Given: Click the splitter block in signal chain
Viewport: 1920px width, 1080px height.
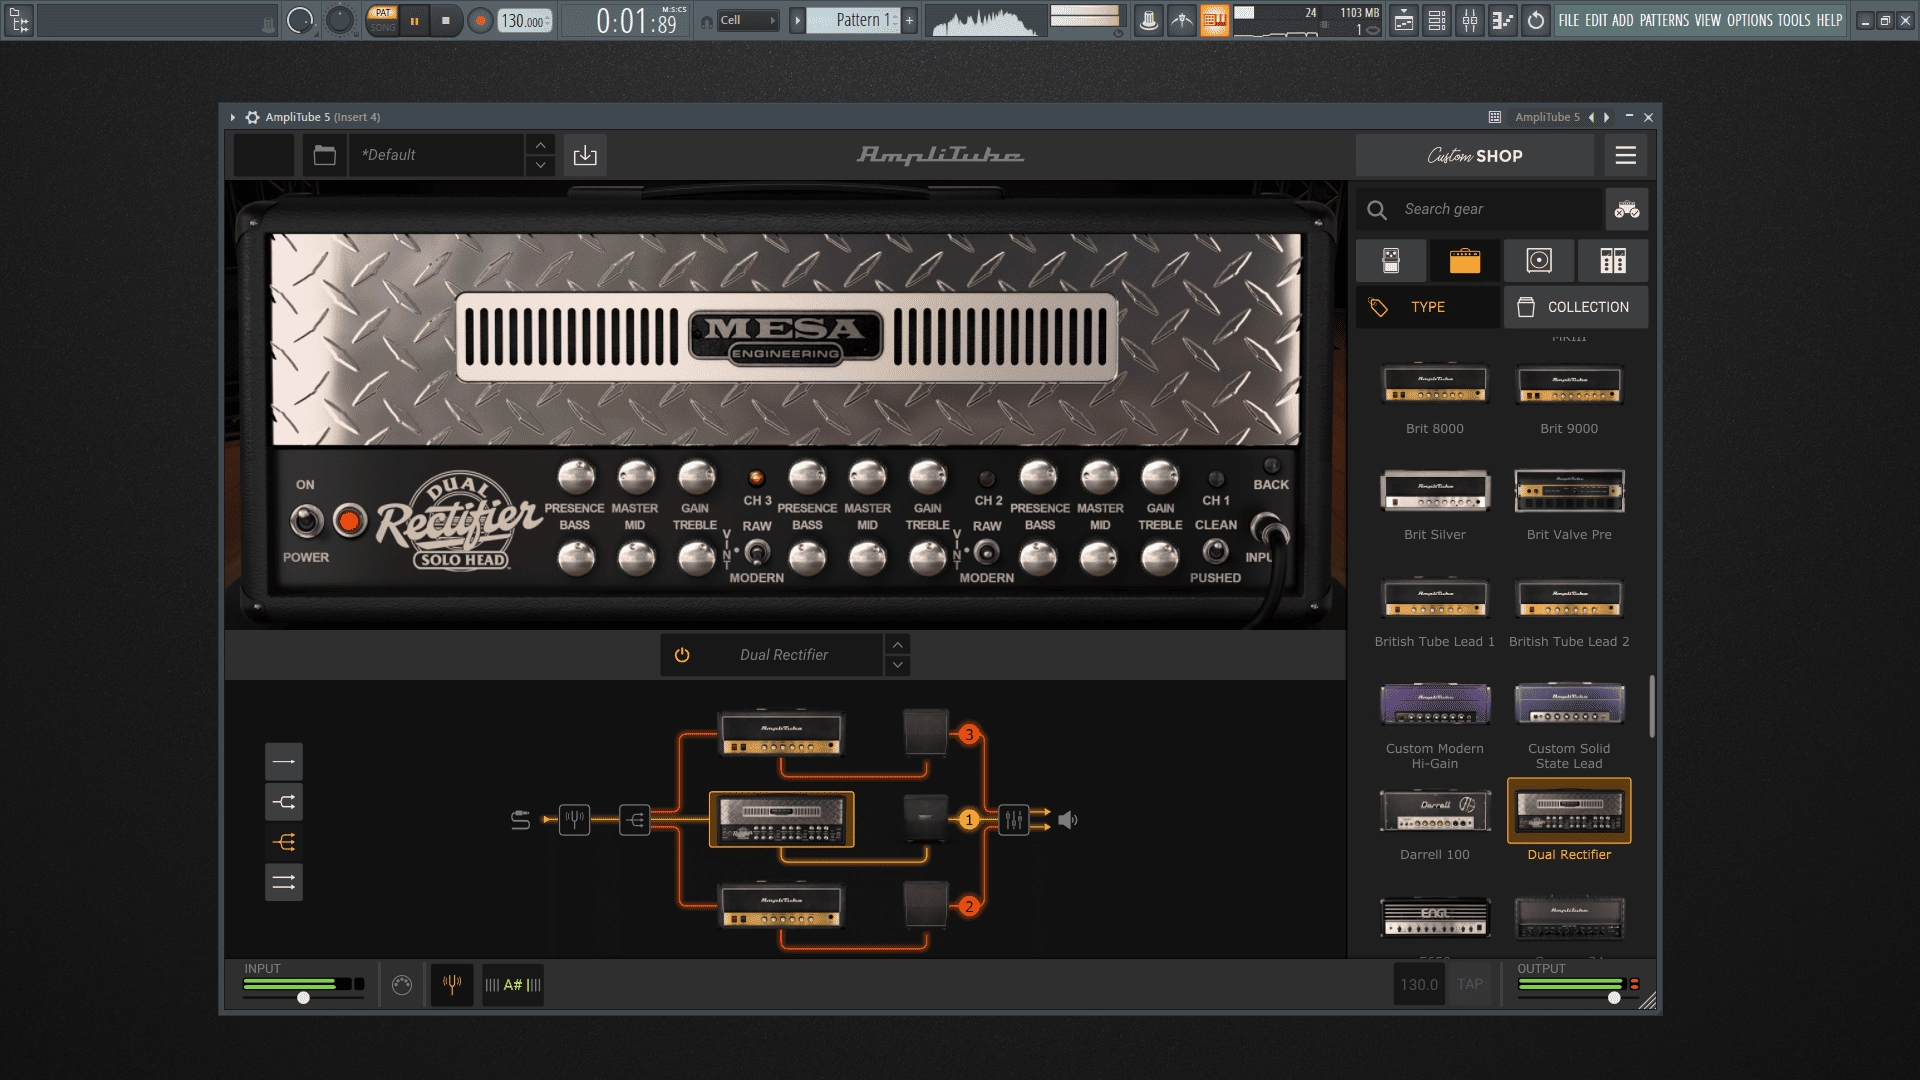Looking at the screenshot, I should point(635,820).
